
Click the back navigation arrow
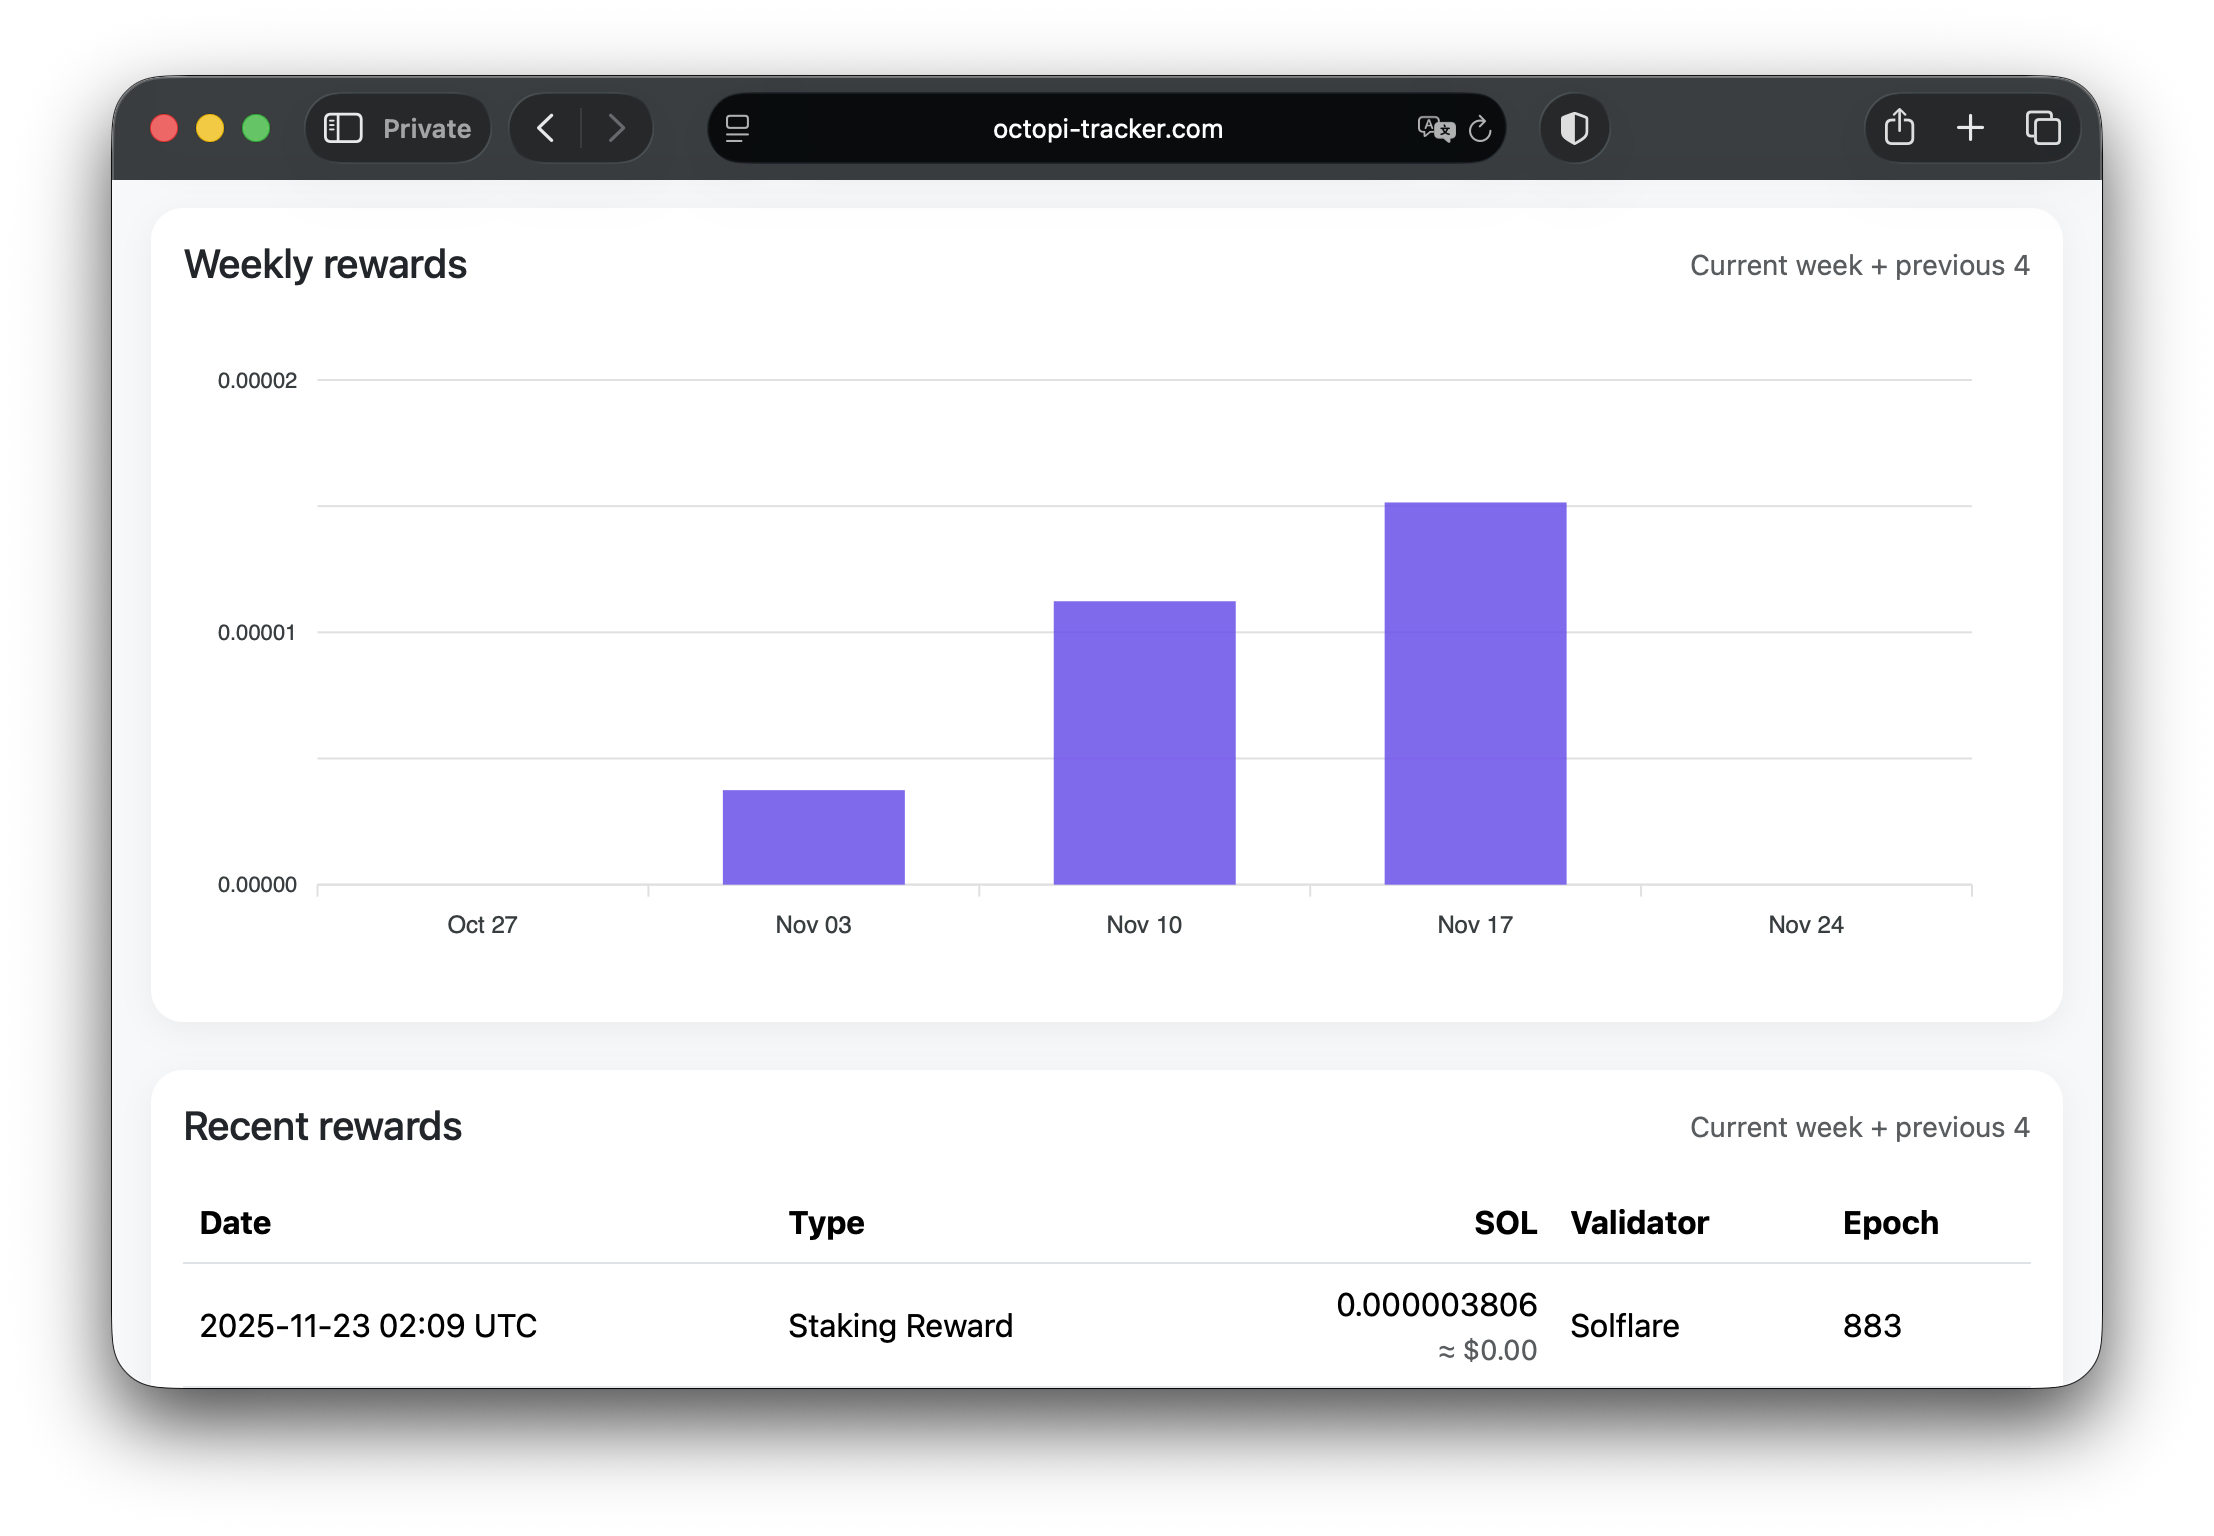pyautogui.click(x=545, y=128)
